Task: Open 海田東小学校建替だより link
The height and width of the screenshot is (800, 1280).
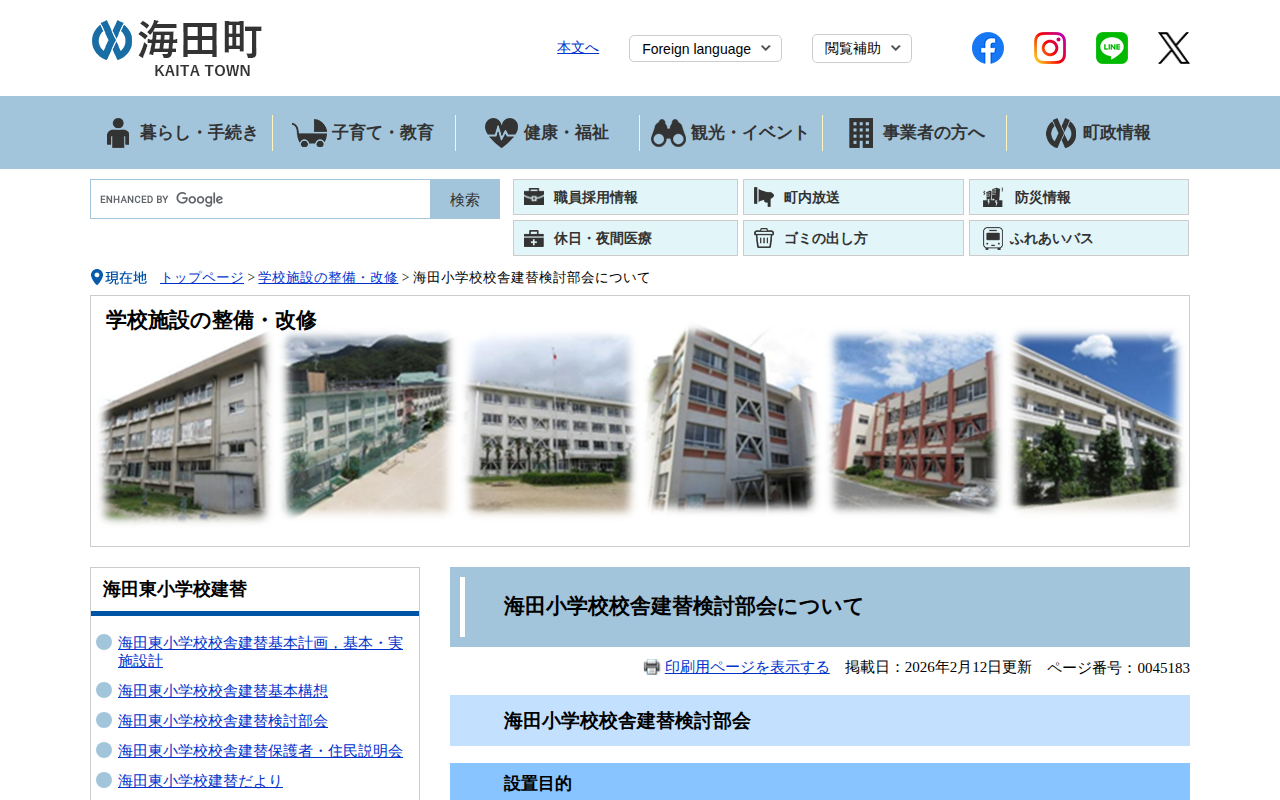Action: [200, 780]
